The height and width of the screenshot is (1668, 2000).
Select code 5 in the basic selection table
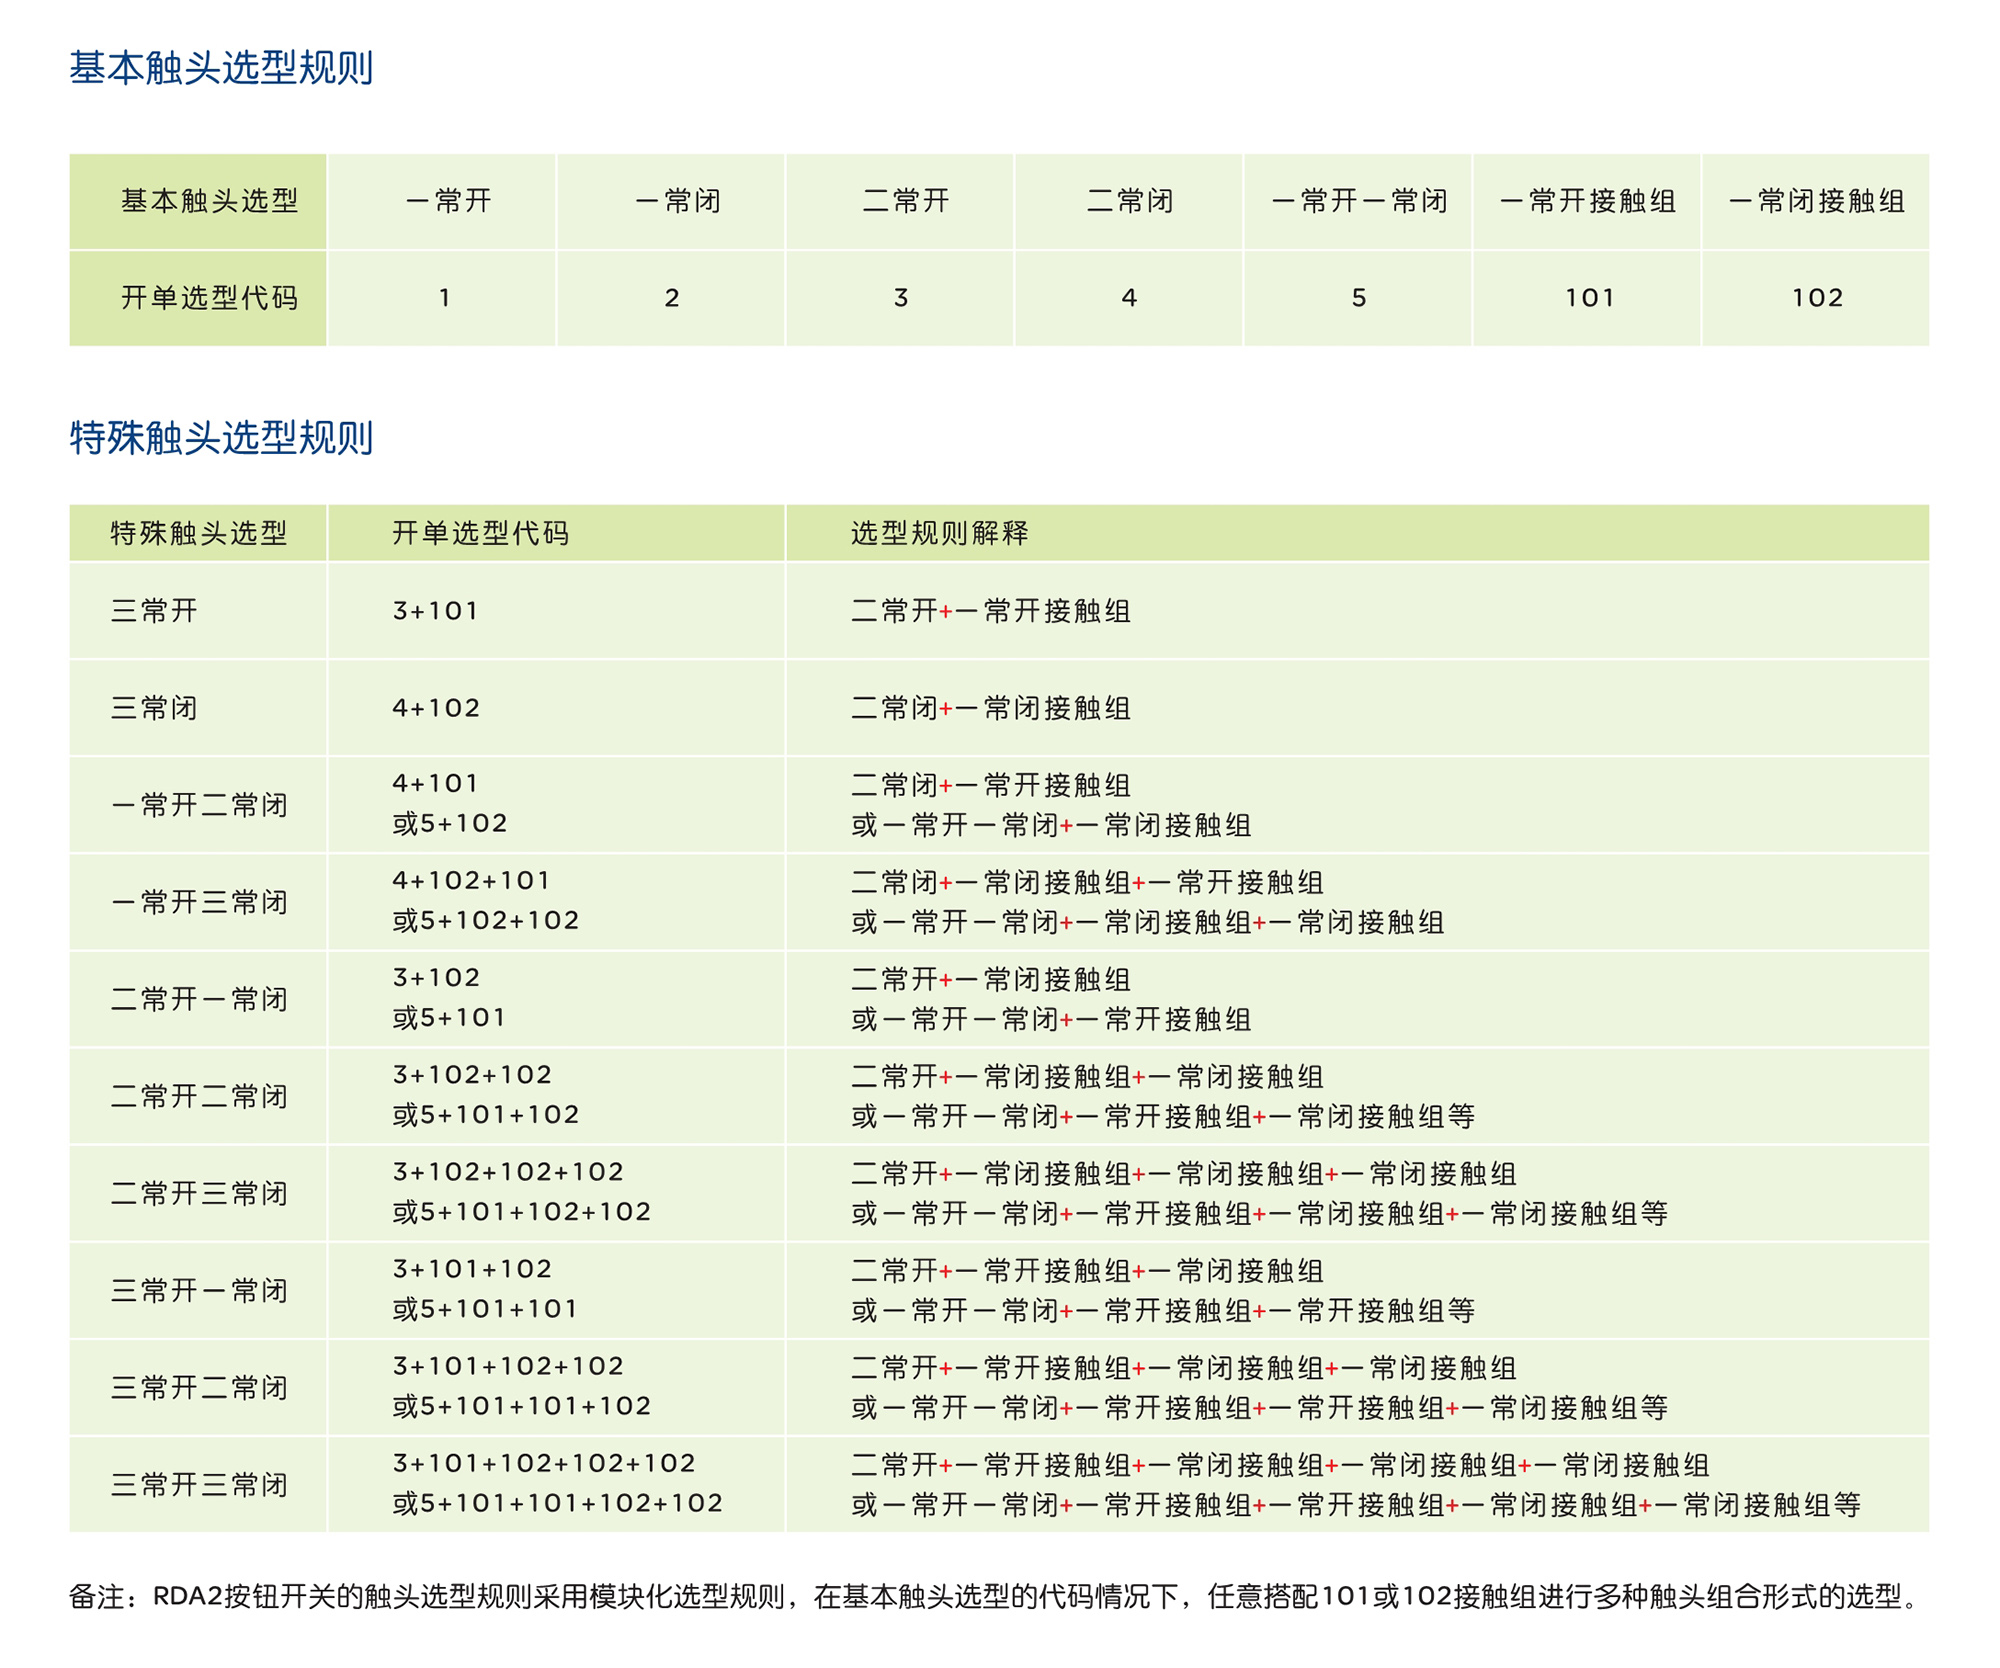[1360, 296]
